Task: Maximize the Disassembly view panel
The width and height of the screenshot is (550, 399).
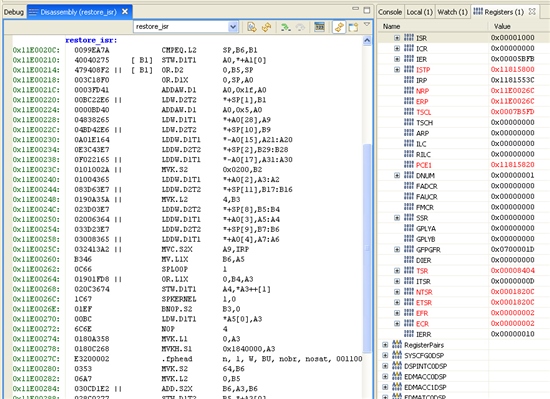Action: (x=367, y=10)
